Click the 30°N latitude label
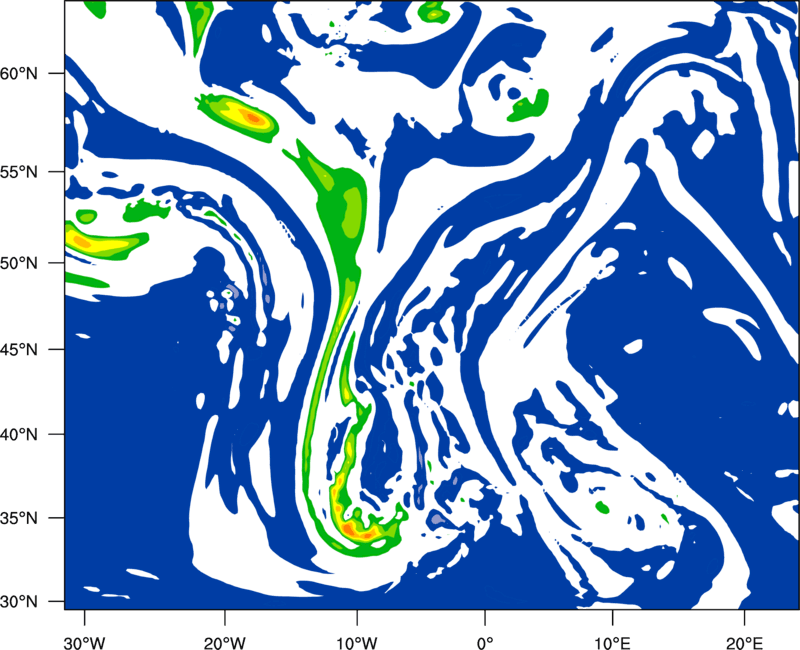 [x=19, y=602]
